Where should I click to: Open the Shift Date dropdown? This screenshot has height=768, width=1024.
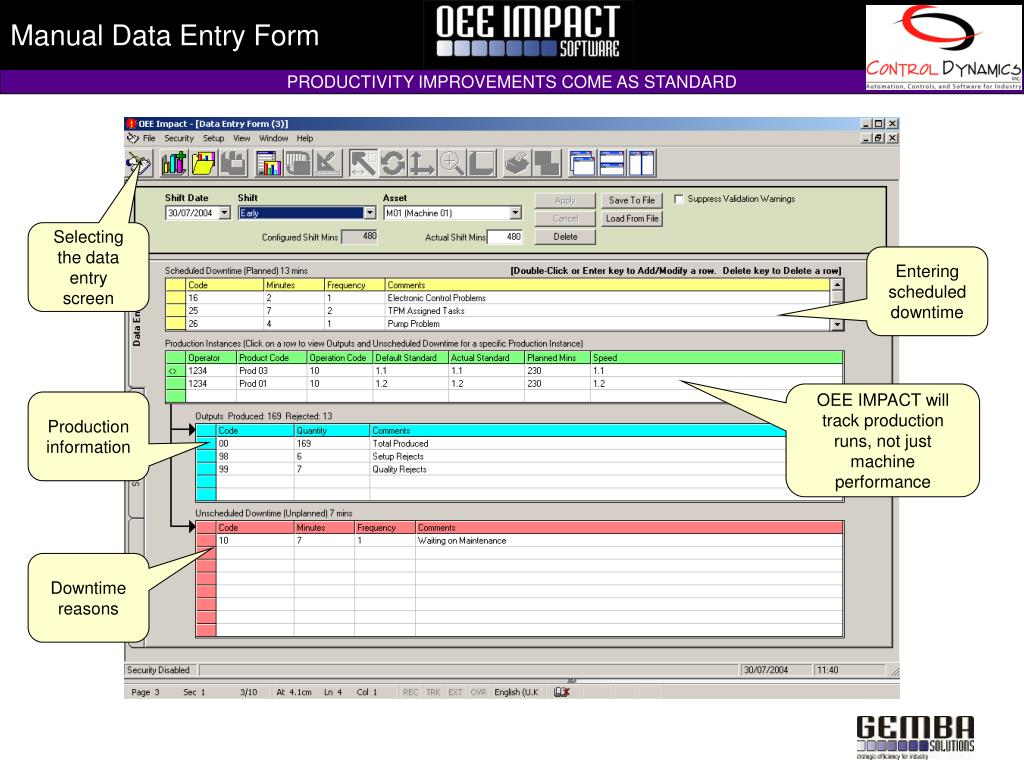(x=225, y=213)
